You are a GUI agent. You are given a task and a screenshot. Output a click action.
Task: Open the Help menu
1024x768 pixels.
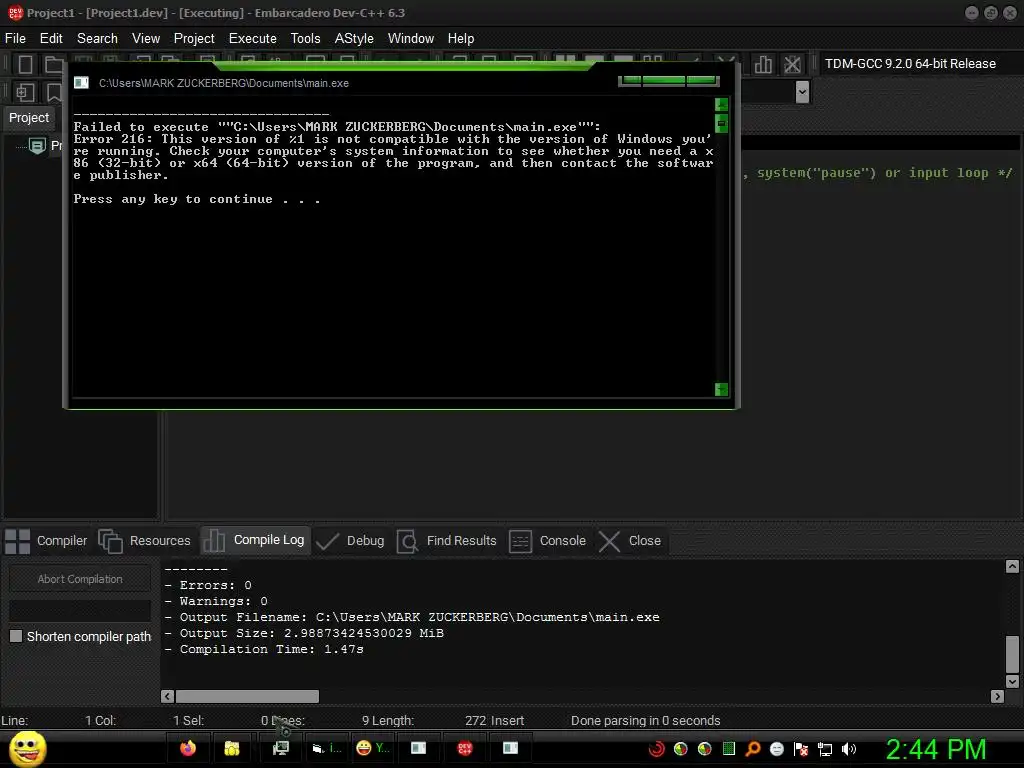(x=460, y=39)
